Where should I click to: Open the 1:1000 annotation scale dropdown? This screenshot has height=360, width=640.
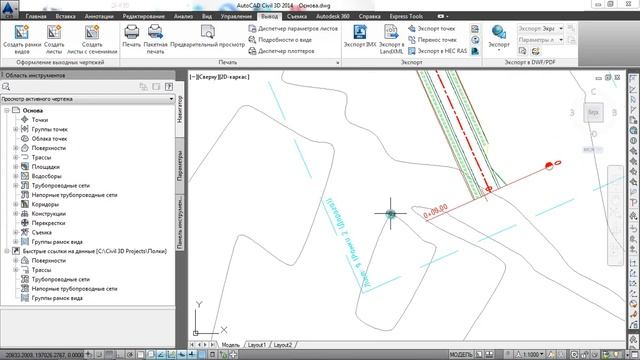(531, 354)
